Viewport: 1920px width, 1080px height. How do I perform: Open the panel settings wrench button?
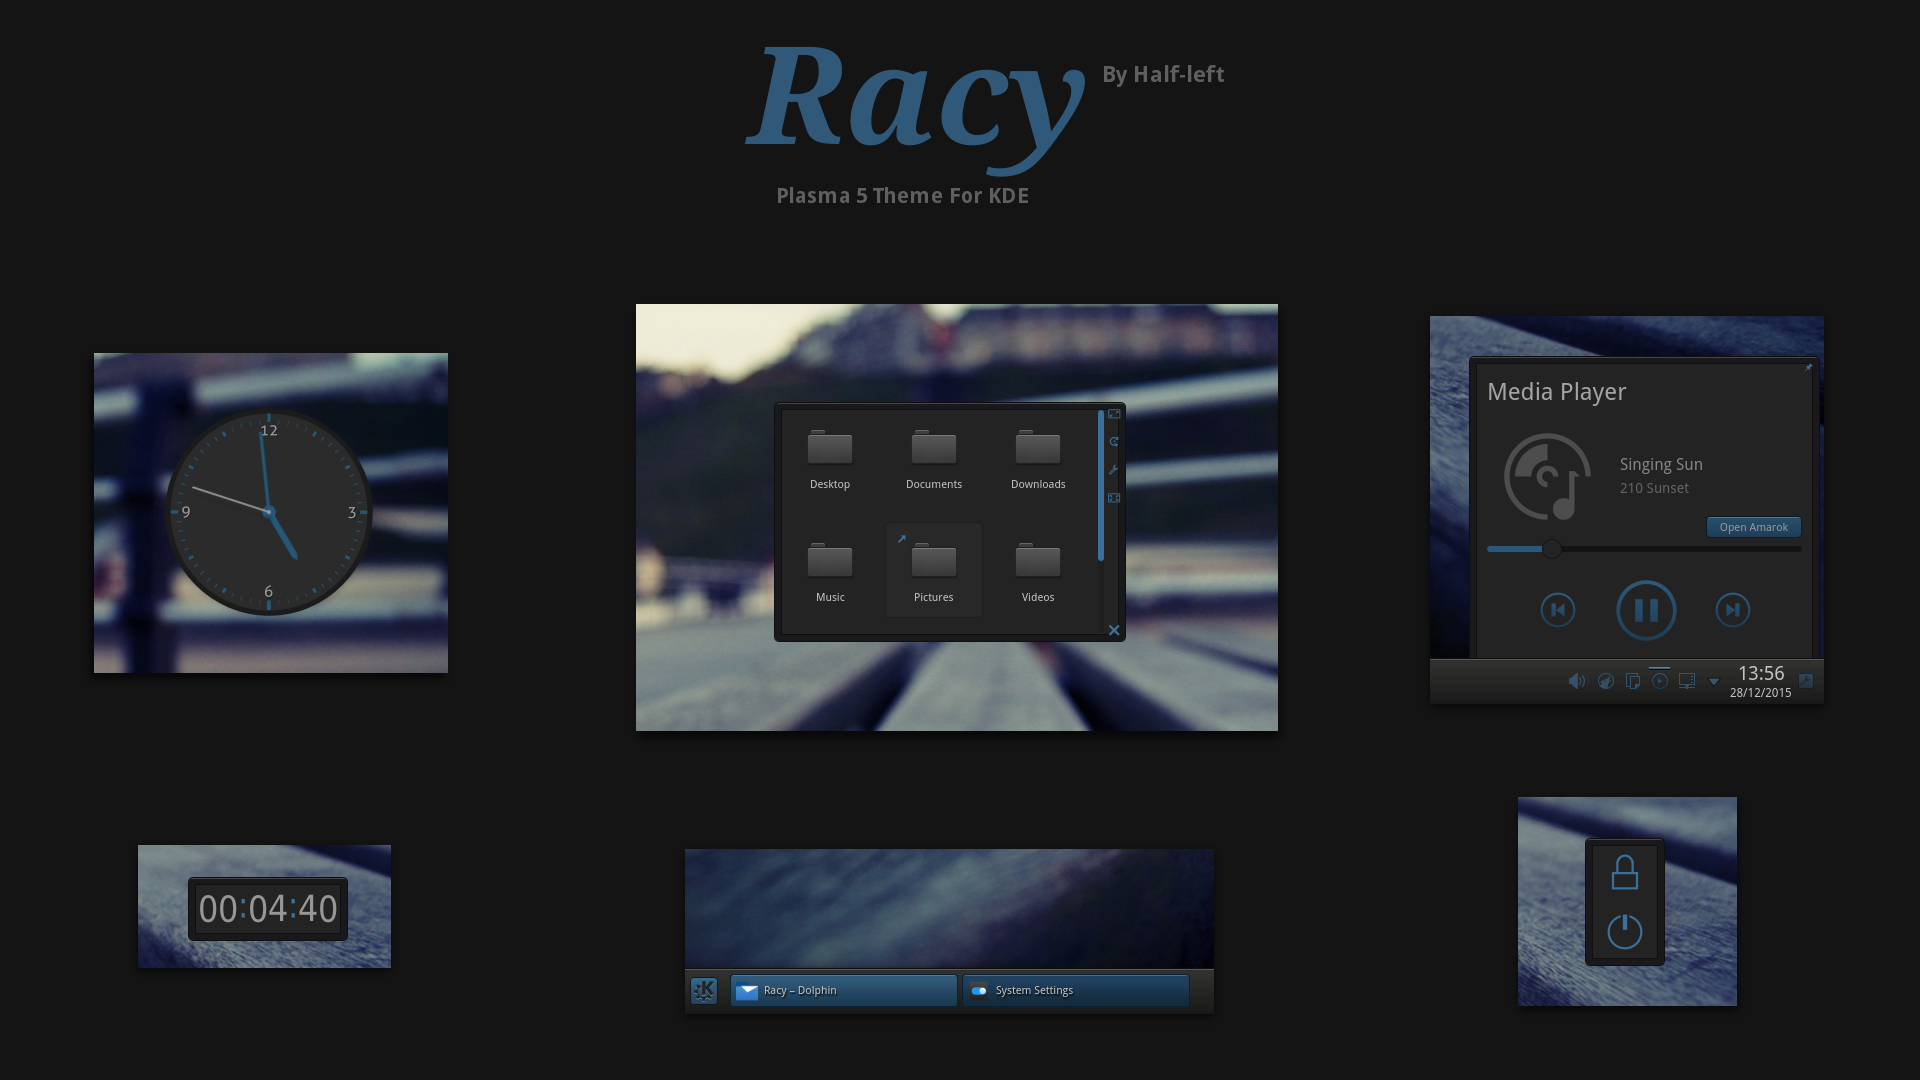[1806, 681]
